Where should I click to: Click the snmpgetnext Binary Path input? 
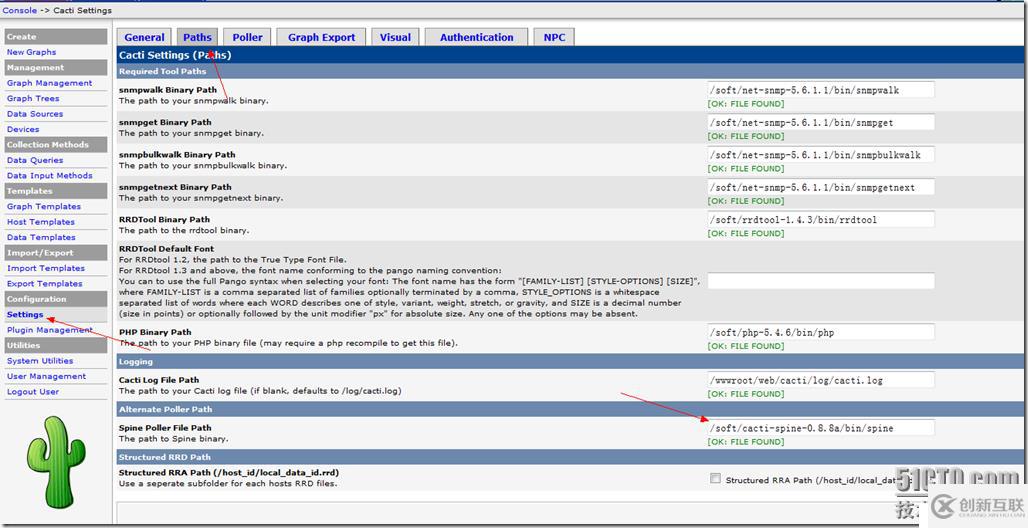pyautogui.click(x=821, y=187)
